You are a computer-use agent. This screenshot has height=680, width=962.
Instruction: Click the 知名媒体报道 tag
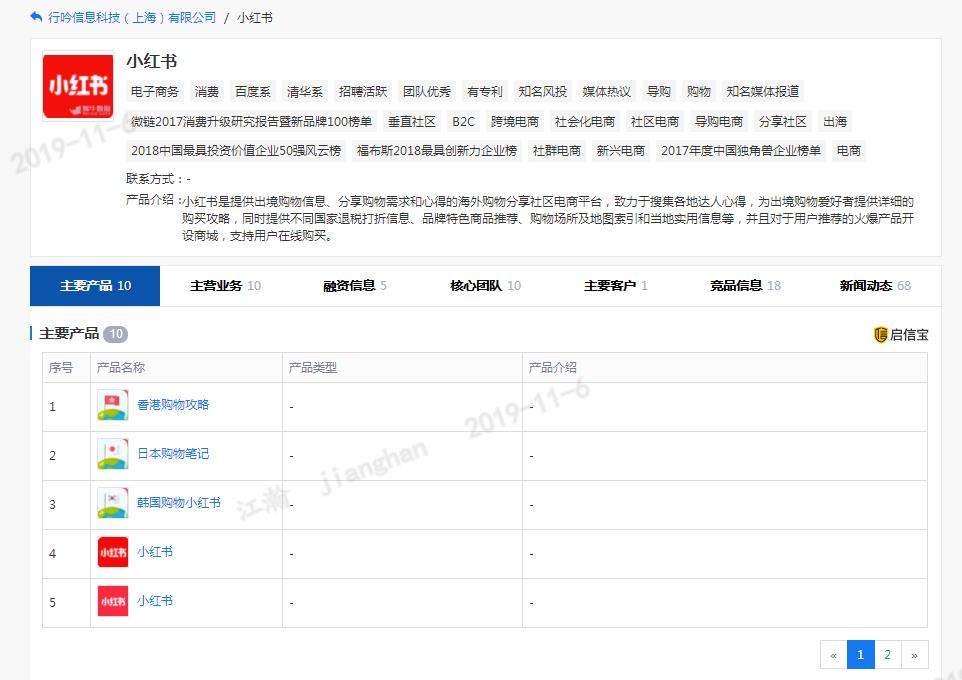click(763, 91)
